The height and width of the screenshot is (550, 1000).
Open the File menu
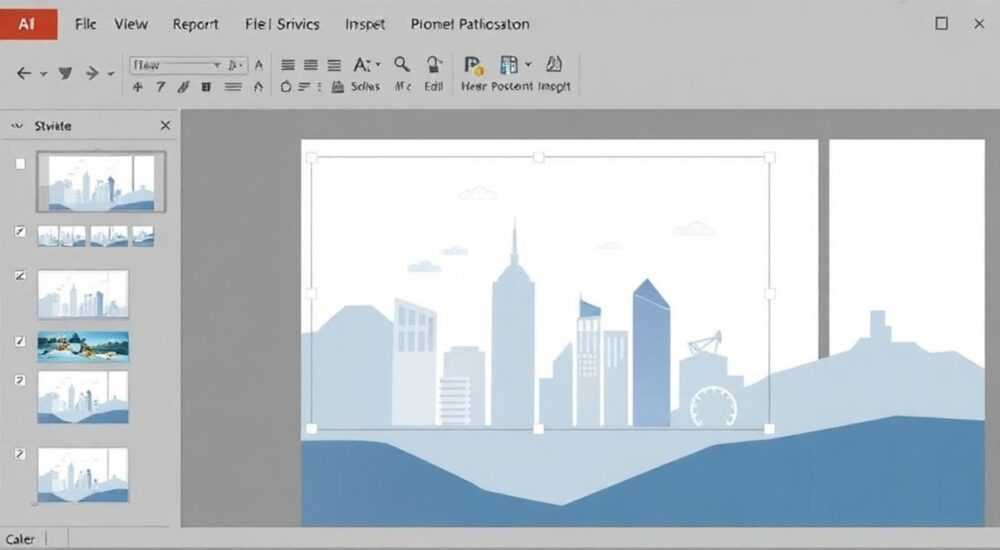[x=85, y=24]
